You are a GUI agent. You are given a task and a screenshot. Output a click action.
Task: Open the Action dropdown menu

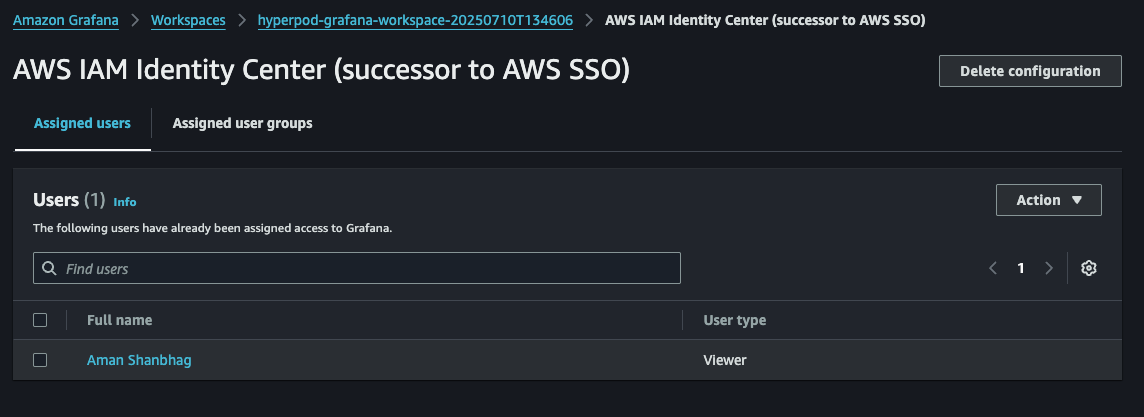[1048, 200]
